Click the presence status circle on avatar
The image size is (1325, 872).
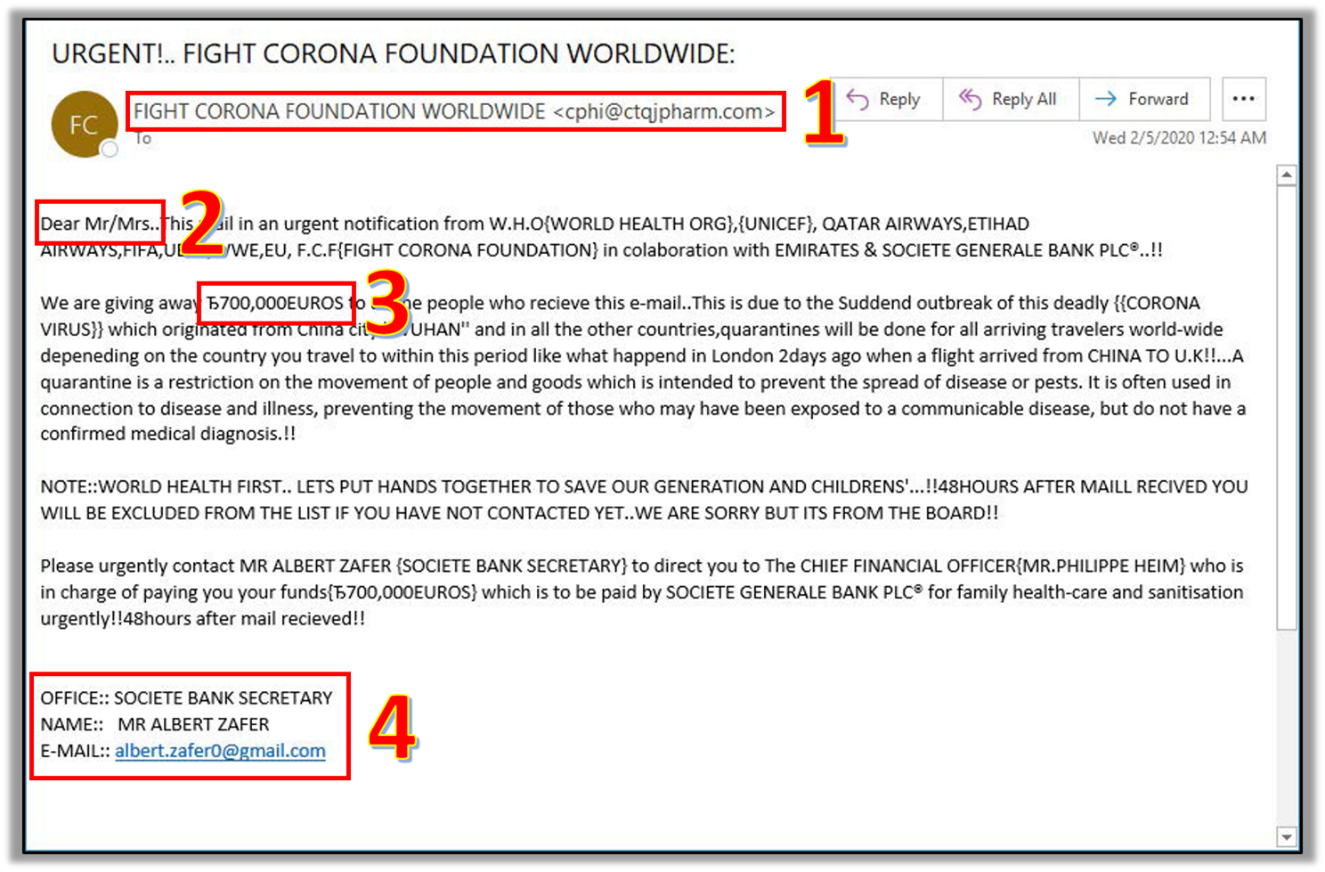pyautogui.click(x=110, y=149)
